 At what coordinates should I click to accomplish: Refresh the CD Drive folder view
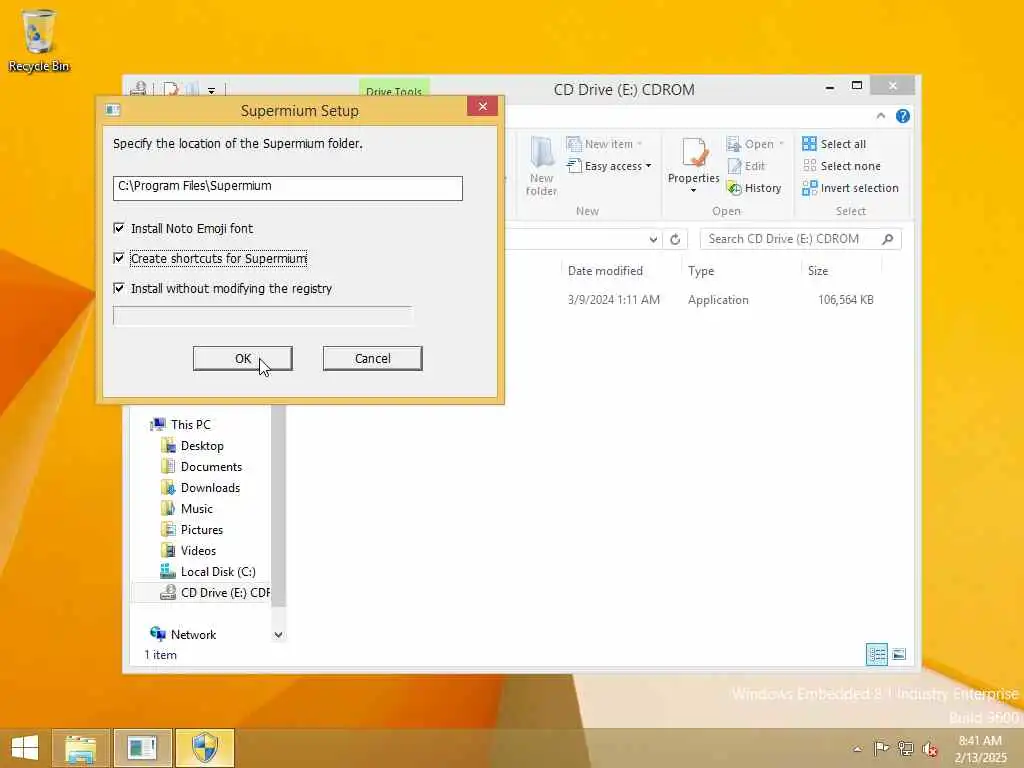click(675, 240)
